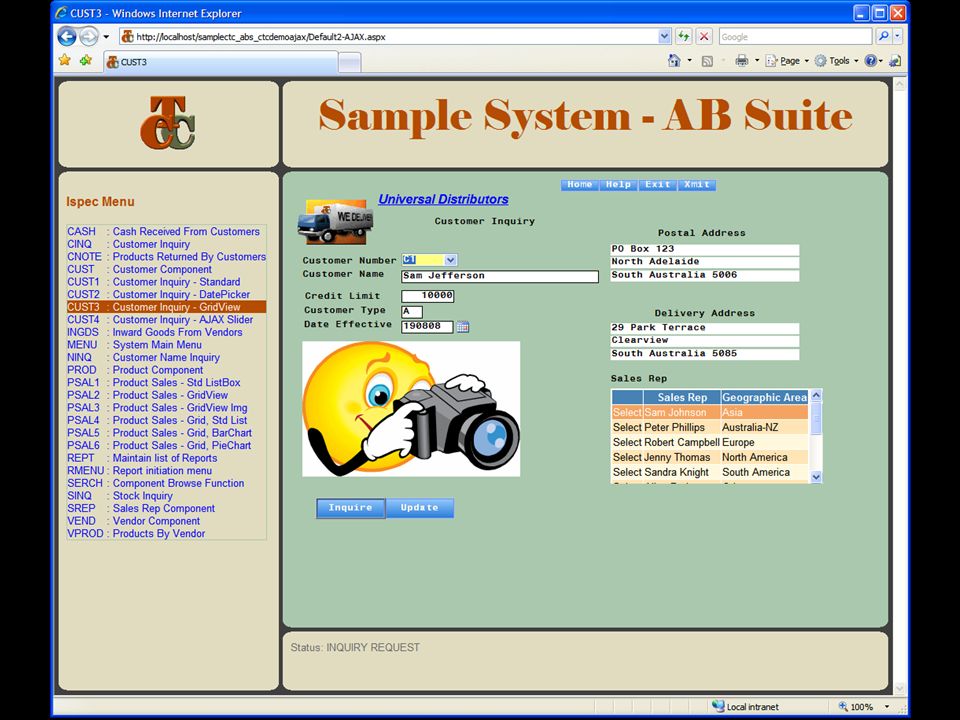Click the Feeds icon in the command bar
960x720 pixels.
[707, 61]
